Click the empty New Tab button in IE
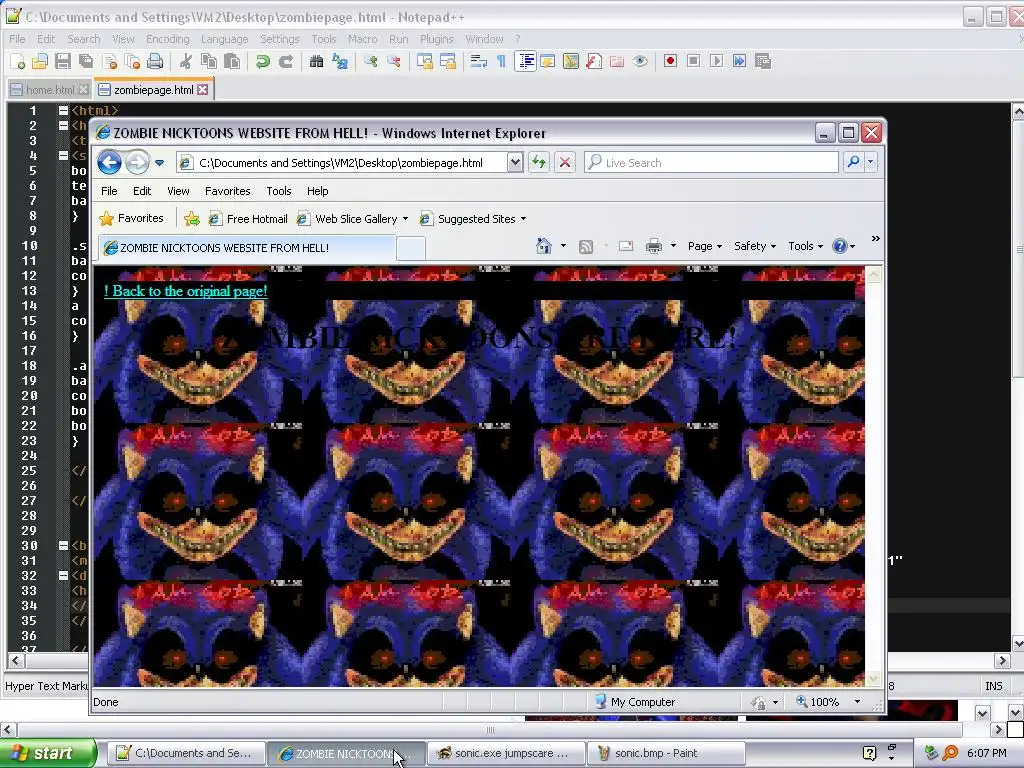The width and height of the screenshot is (1024, 768). (411, 248)
